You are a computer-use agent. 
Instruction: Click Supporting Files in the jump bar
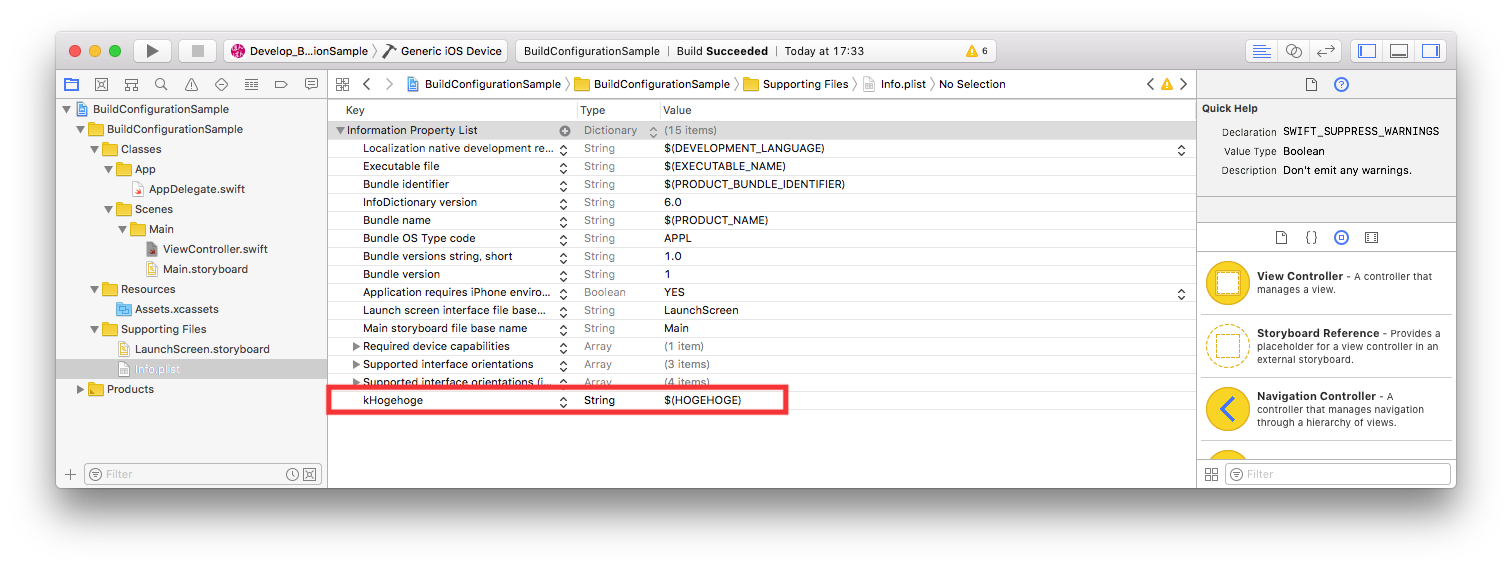tap(796, 84)
